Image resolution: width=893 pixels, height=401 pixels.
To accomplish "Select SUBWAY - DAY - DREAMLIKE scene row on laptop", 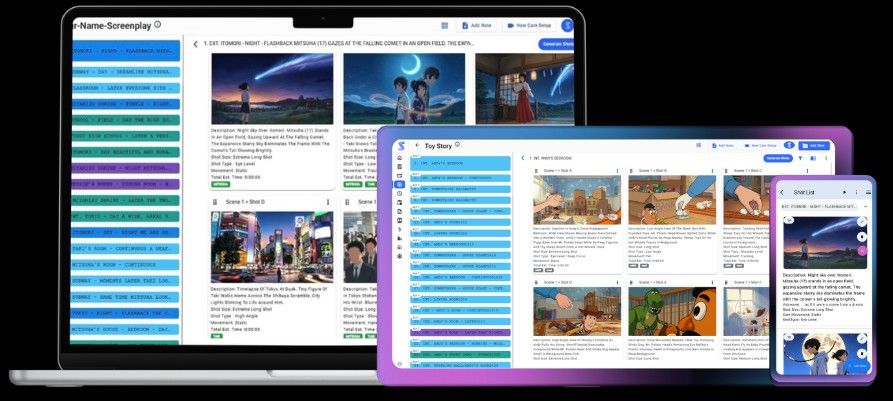I will coord(125,72).
